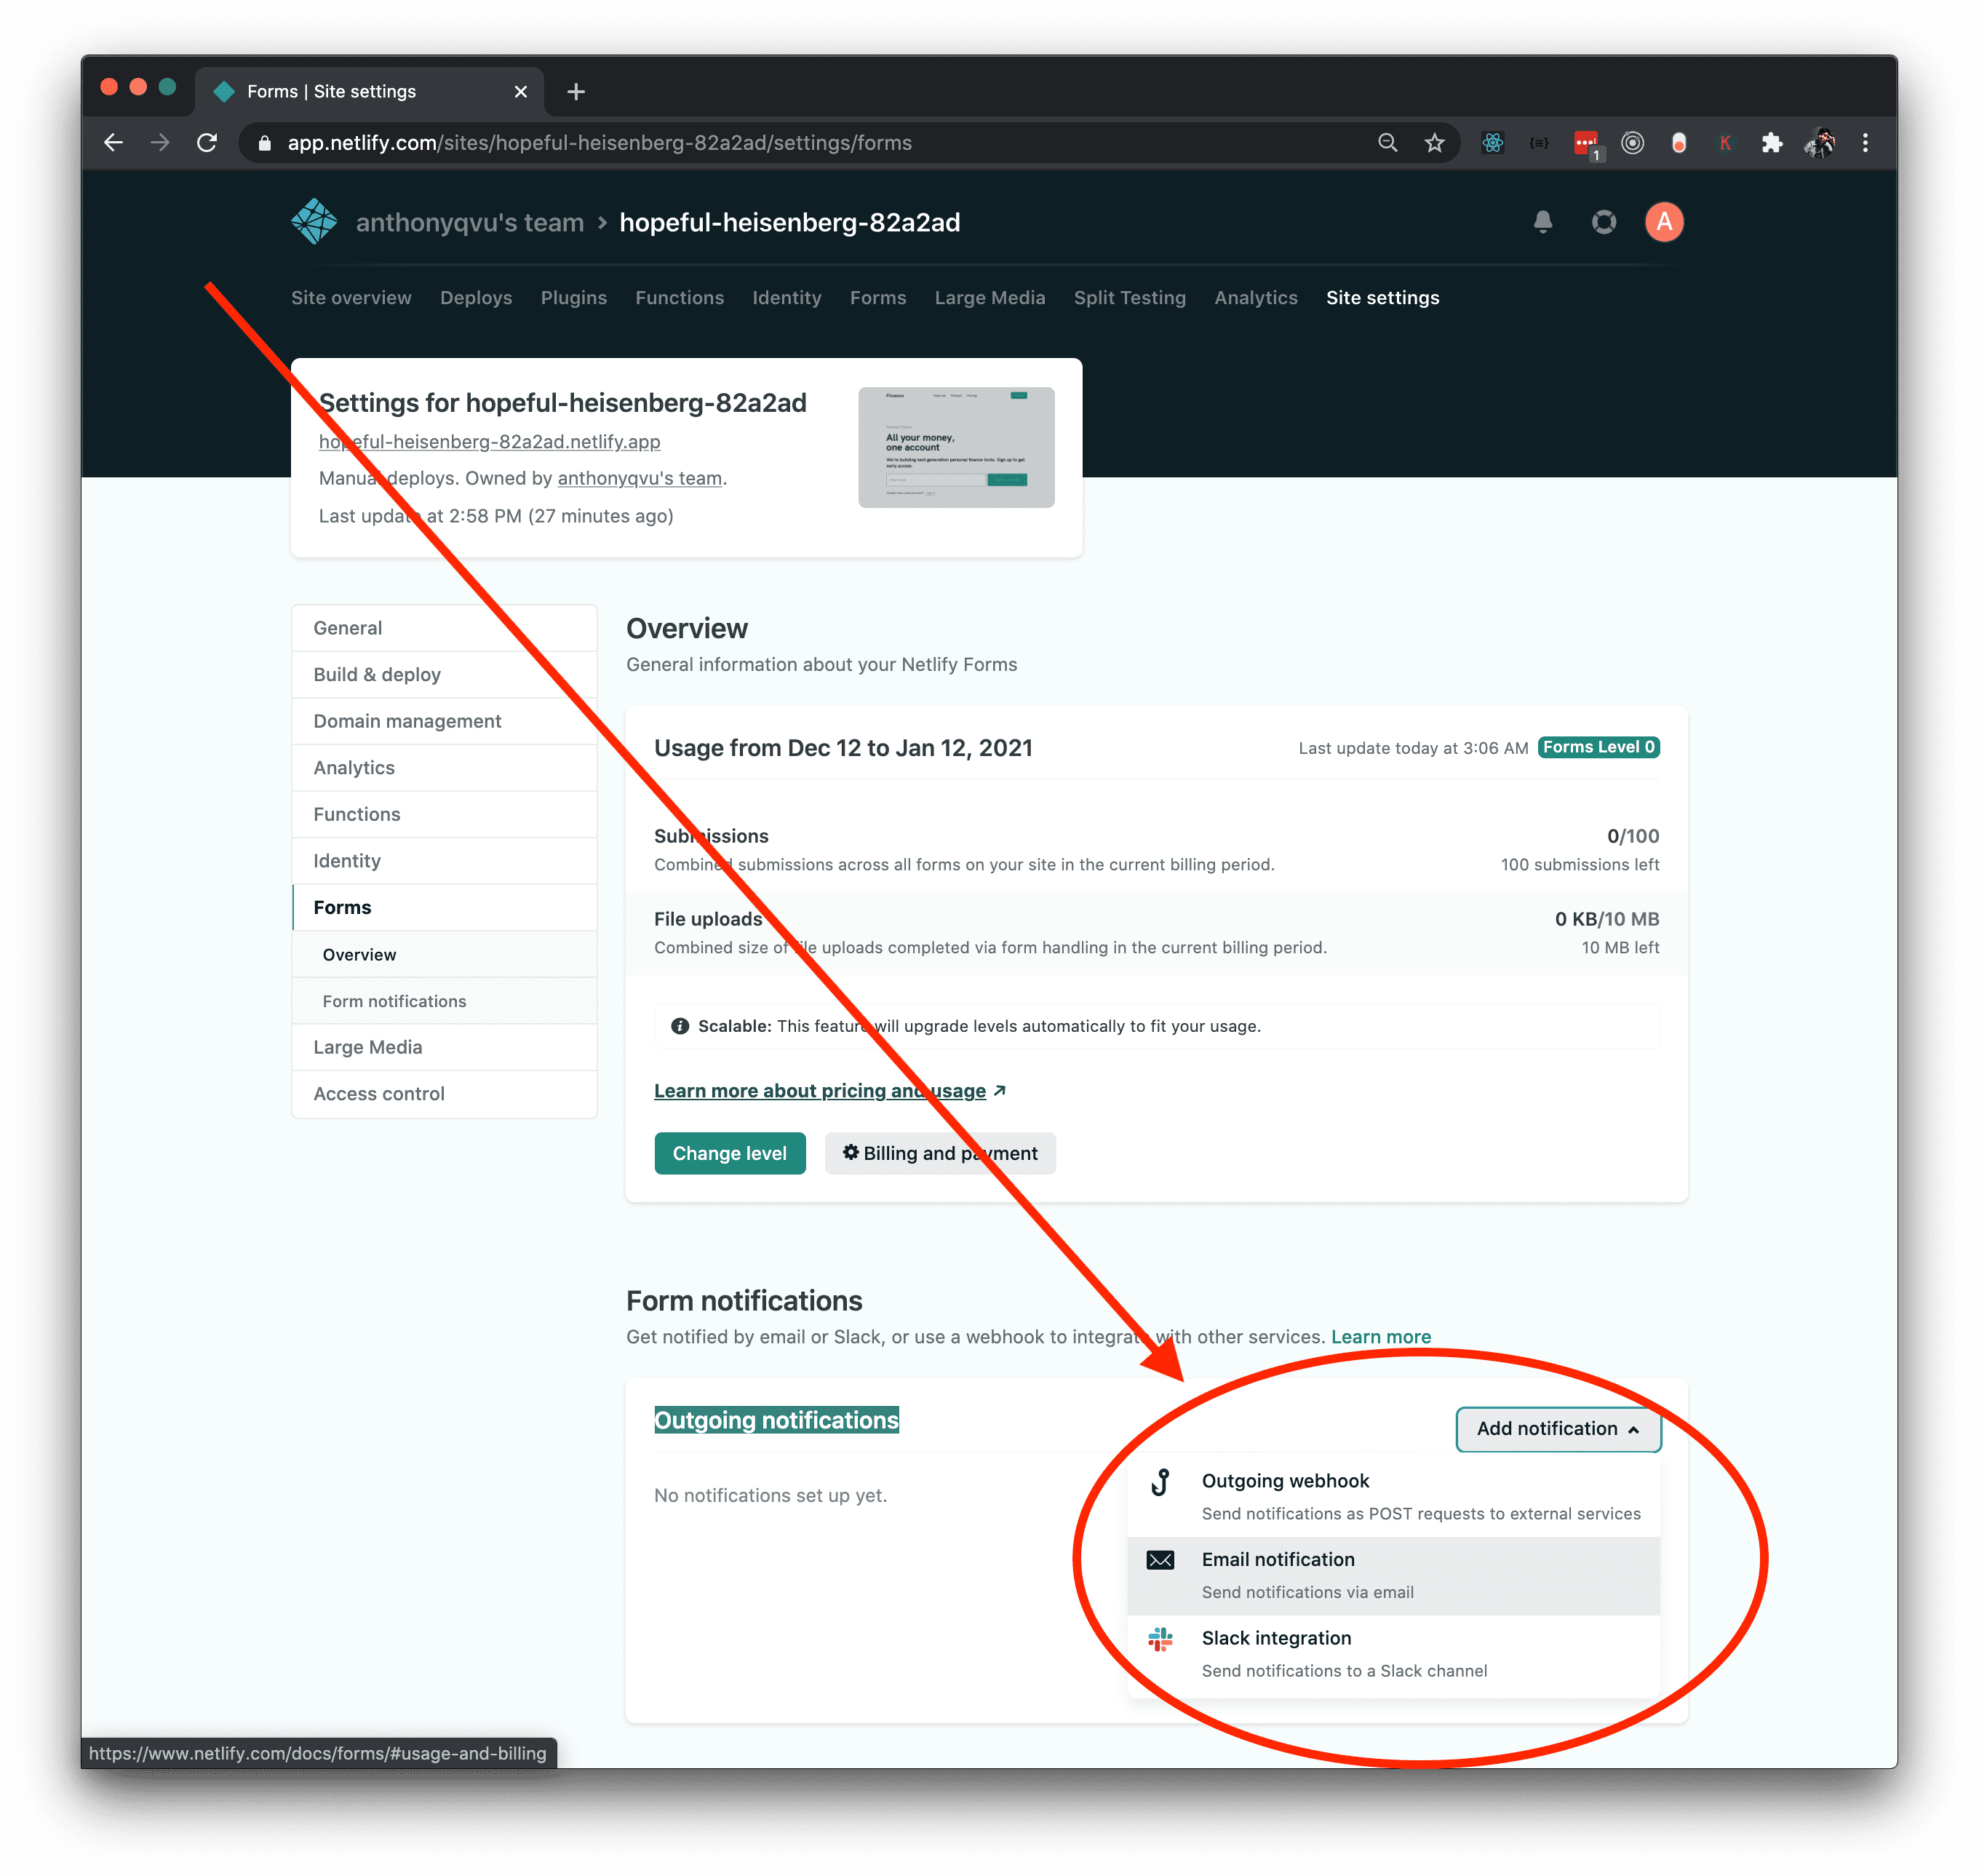Open Access control settings
The height and width of the screenshot is (1876, 1979).
(x=444, y=1094)
